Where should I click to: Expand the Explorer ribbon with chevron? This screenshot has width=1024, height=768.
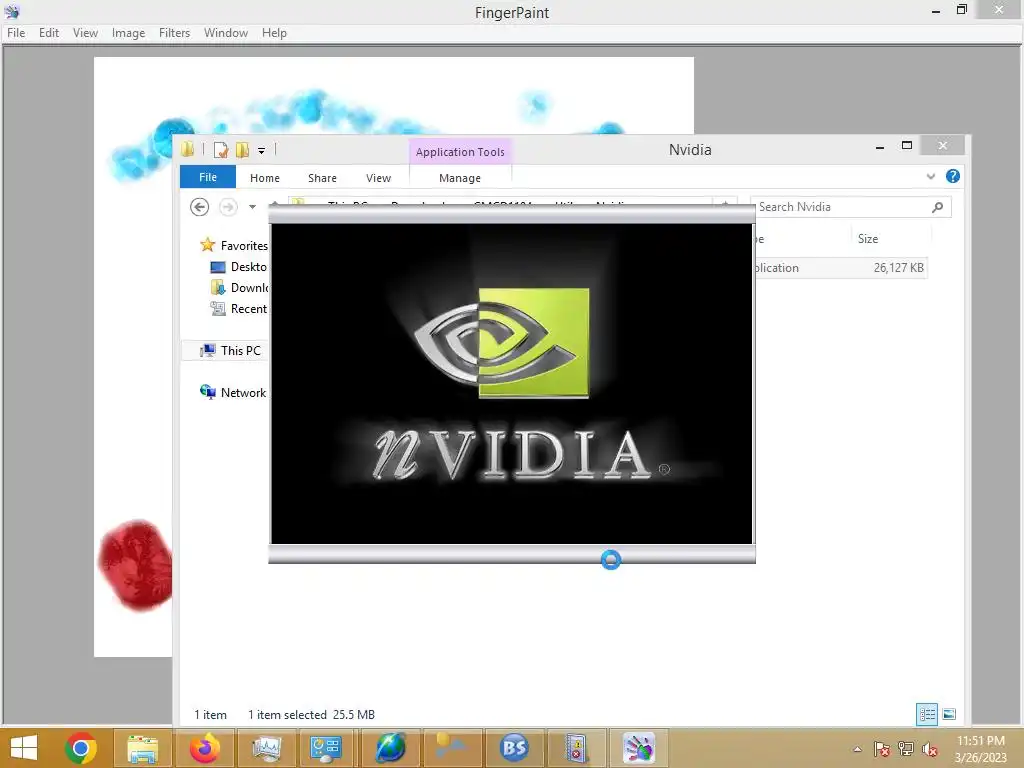tap(931, 176)
